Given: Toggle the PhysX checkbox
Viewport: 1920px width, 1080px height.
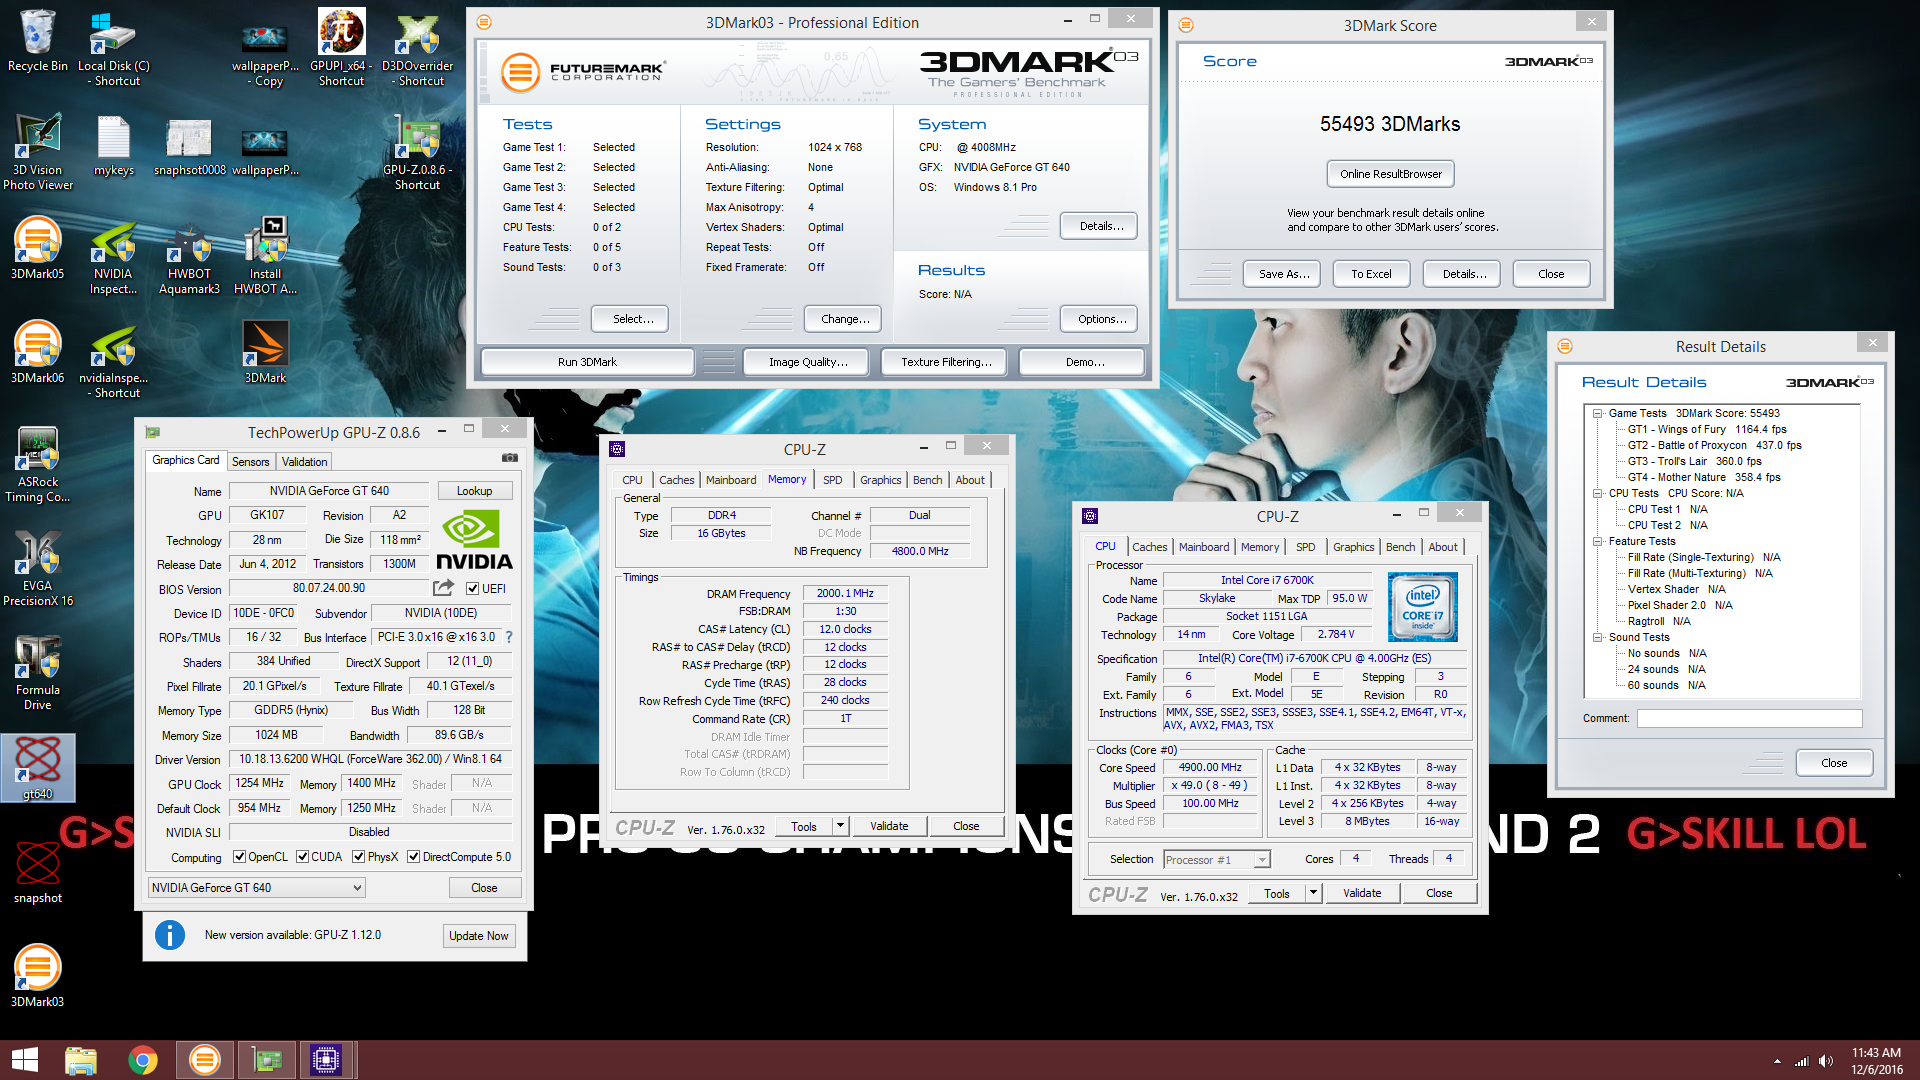Looking at the screenshot, I should click(x=358, y=857).
